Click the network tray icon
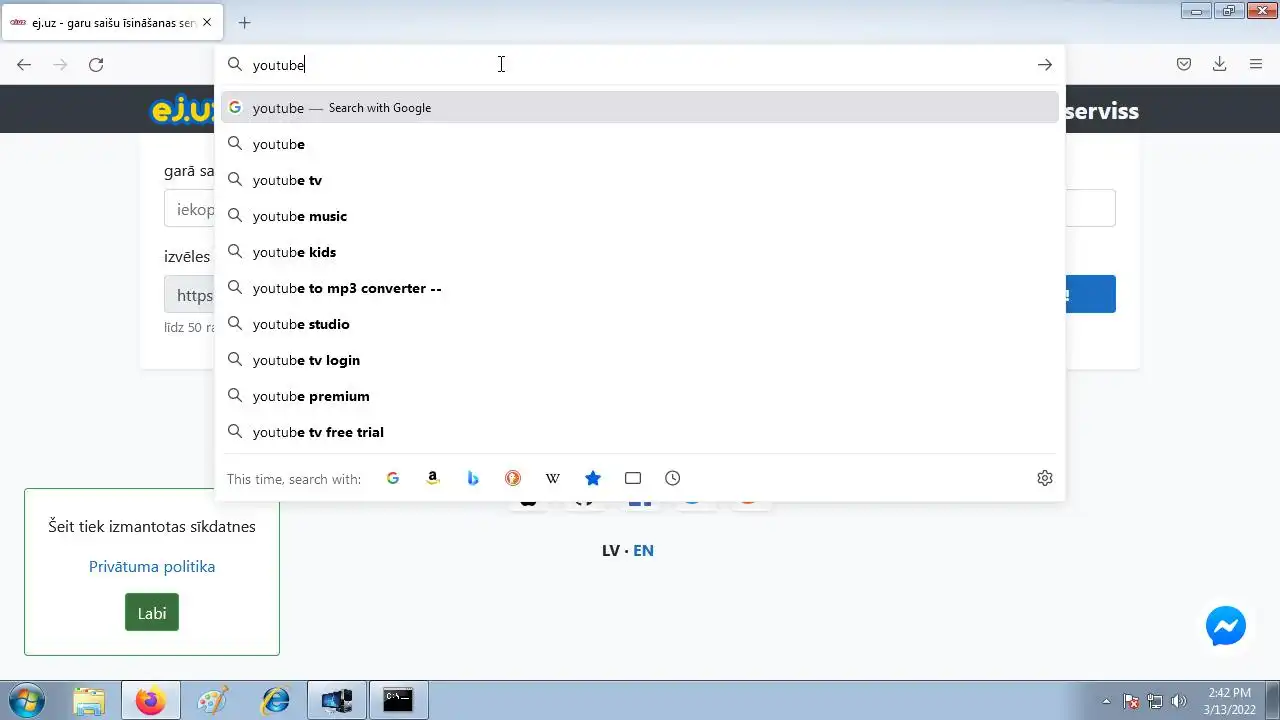 point(1155,701)
